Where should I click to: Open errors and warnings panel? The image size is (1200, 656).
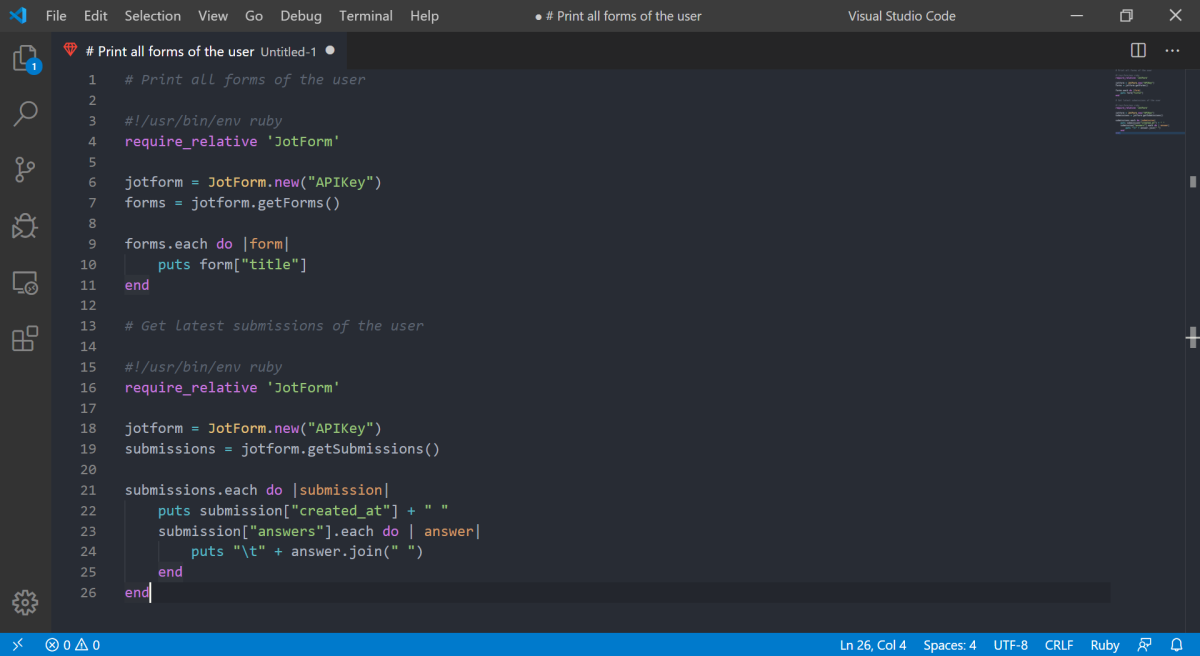70,645
